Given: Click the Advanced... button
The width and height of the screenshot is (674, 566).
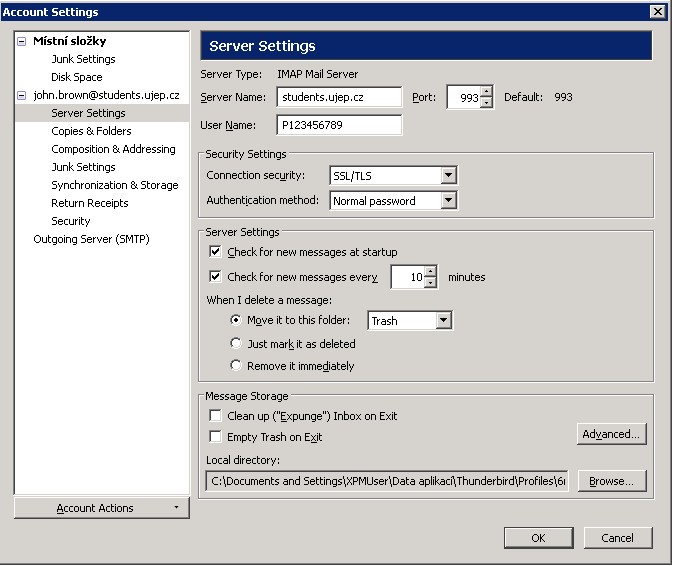Looking at the screenshot, I should point(611,434).
